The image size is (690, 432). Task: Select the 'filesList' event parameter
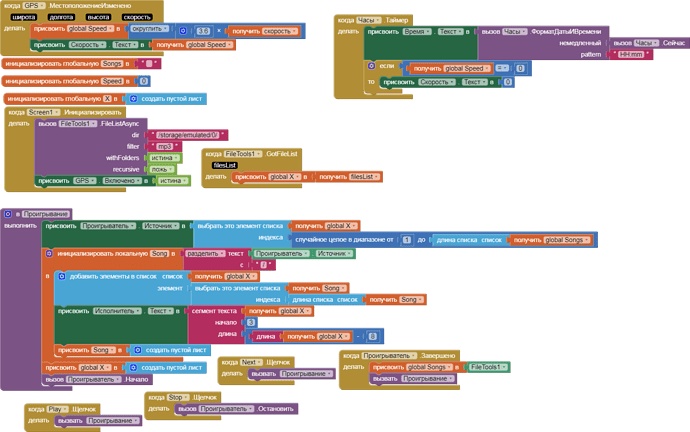[224, 165]
